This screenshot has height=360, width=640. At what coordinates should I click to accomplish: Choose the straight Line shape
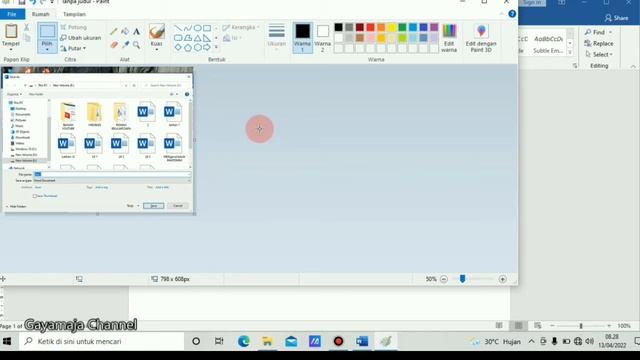pos(178,28)
